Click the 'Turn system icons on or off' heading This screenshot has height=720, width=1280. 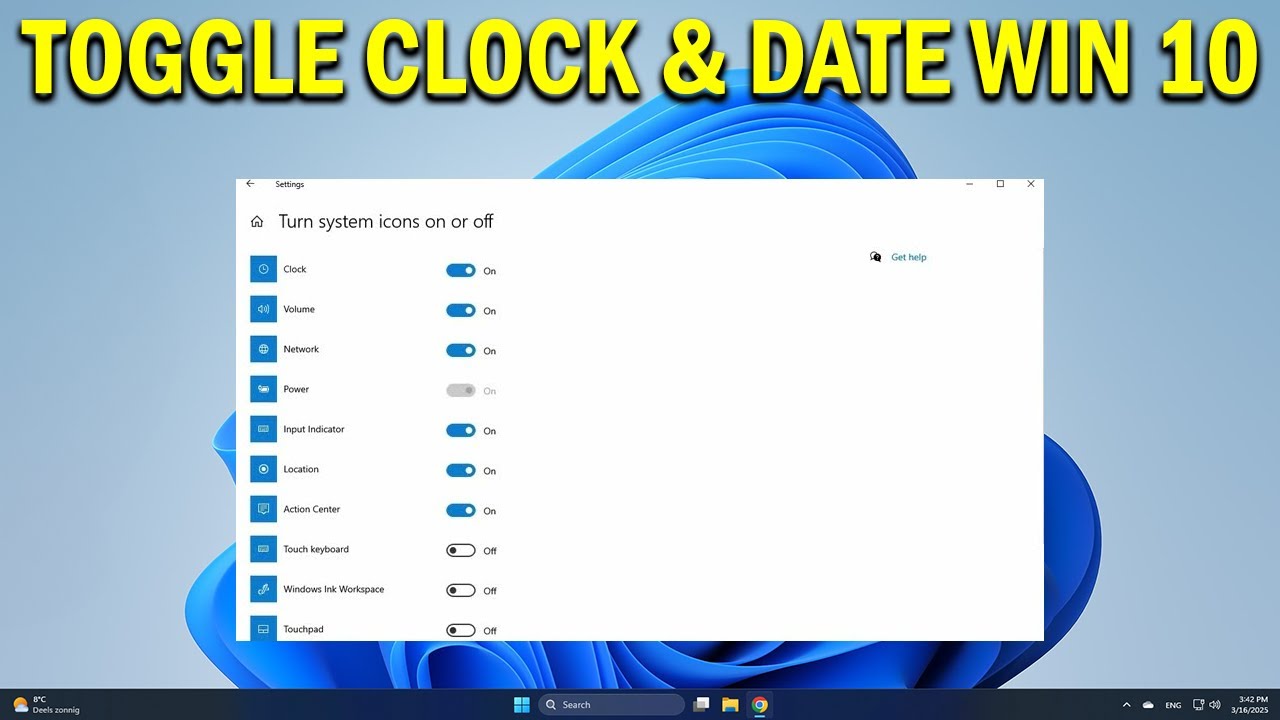point(386,221)
